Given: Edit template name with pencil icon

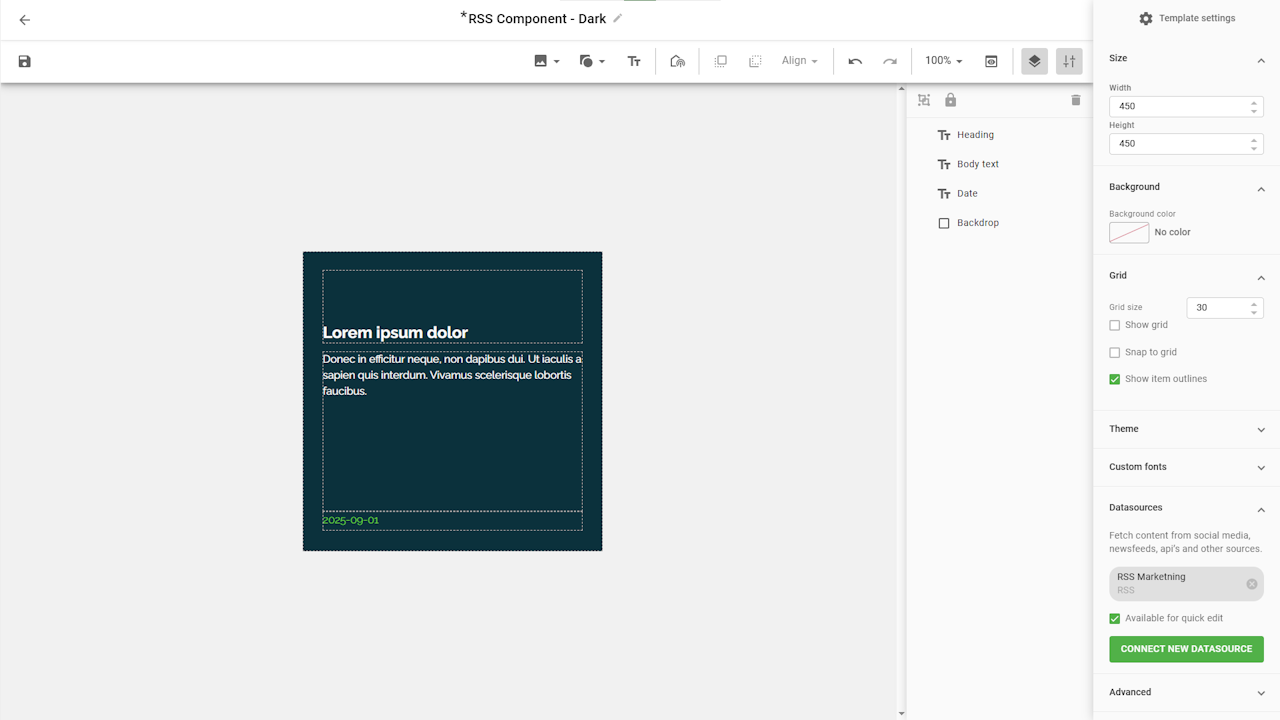Looking at the screenshot, I should 618,18.
